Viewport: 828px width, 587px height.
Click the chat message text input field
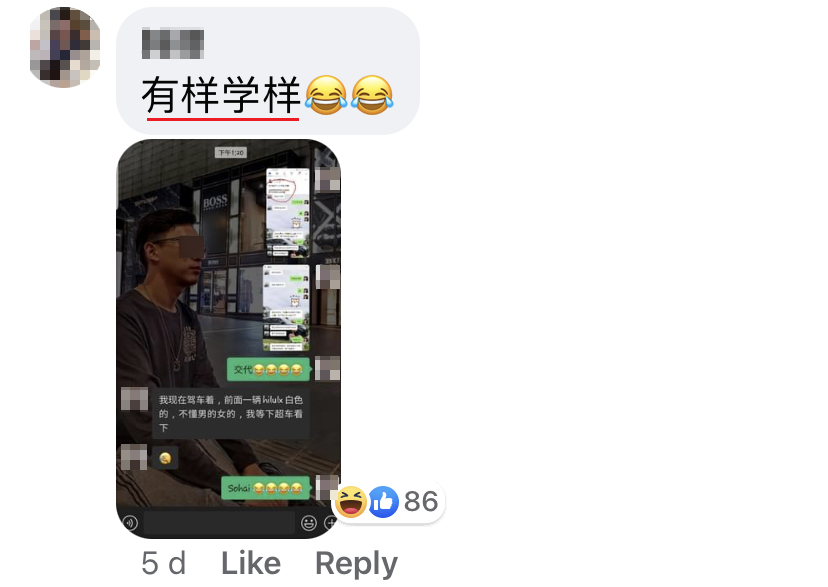(x=219, y=523)
